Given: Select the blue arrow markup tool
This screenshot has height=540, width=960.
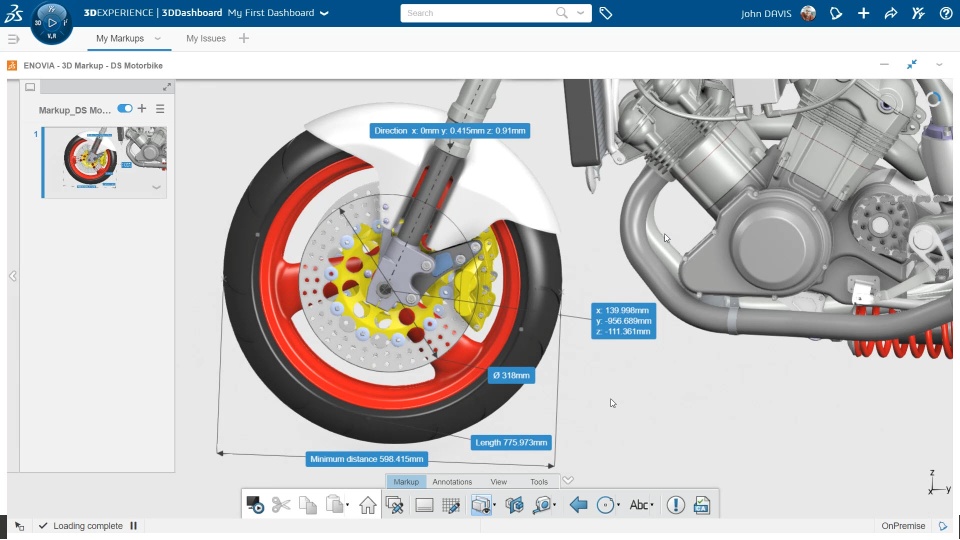Looking at the screenshot, I should [x=578, y=505].
